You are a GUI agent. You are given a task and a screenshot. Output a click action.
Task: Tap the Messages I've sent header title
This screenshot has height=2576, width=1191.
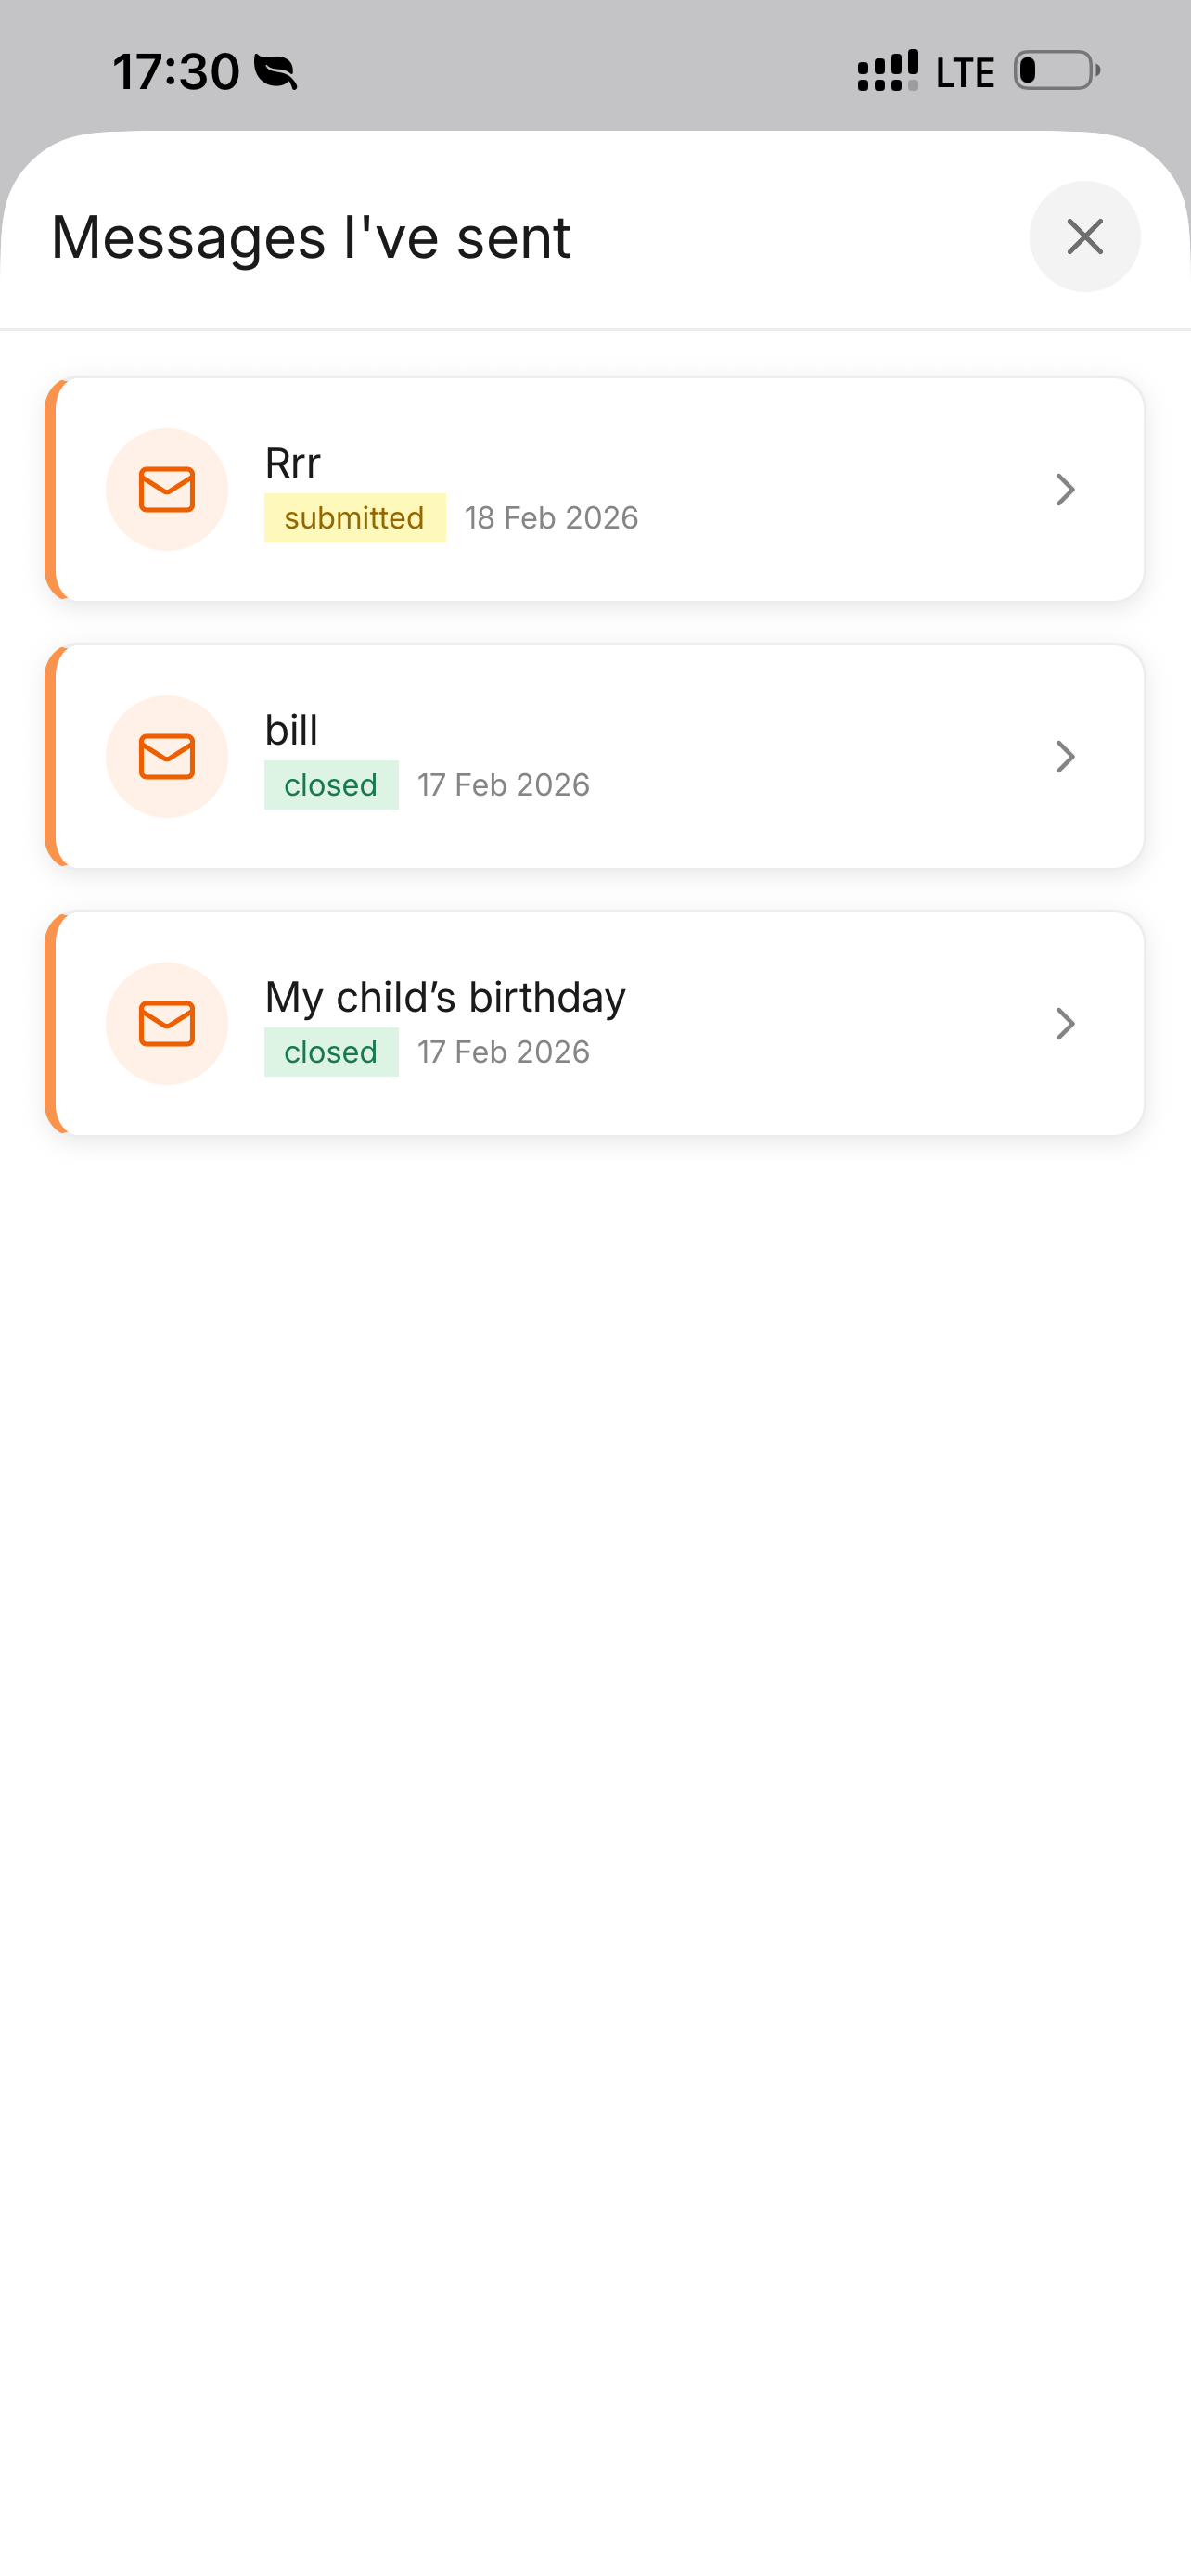(x=311, y=238)
